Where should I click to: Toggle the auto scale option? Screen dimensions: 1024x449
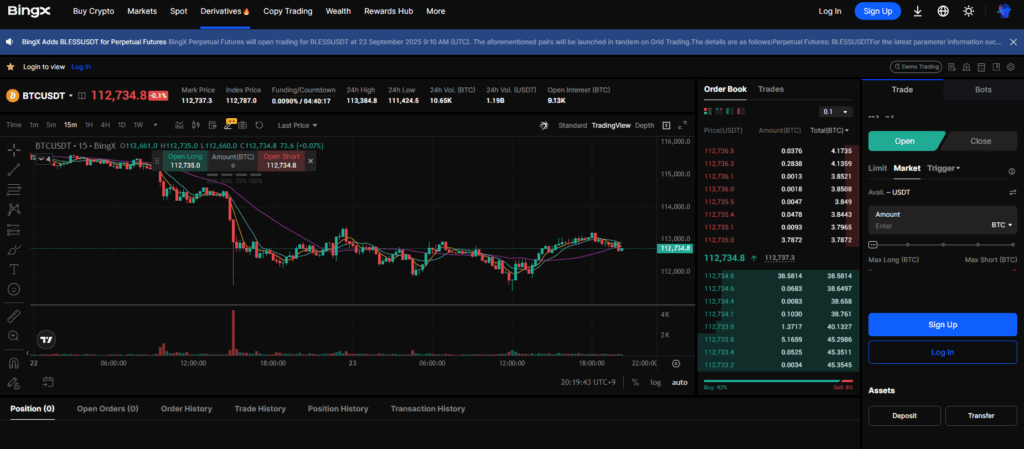pyautogui.click(x=679, y=382)
